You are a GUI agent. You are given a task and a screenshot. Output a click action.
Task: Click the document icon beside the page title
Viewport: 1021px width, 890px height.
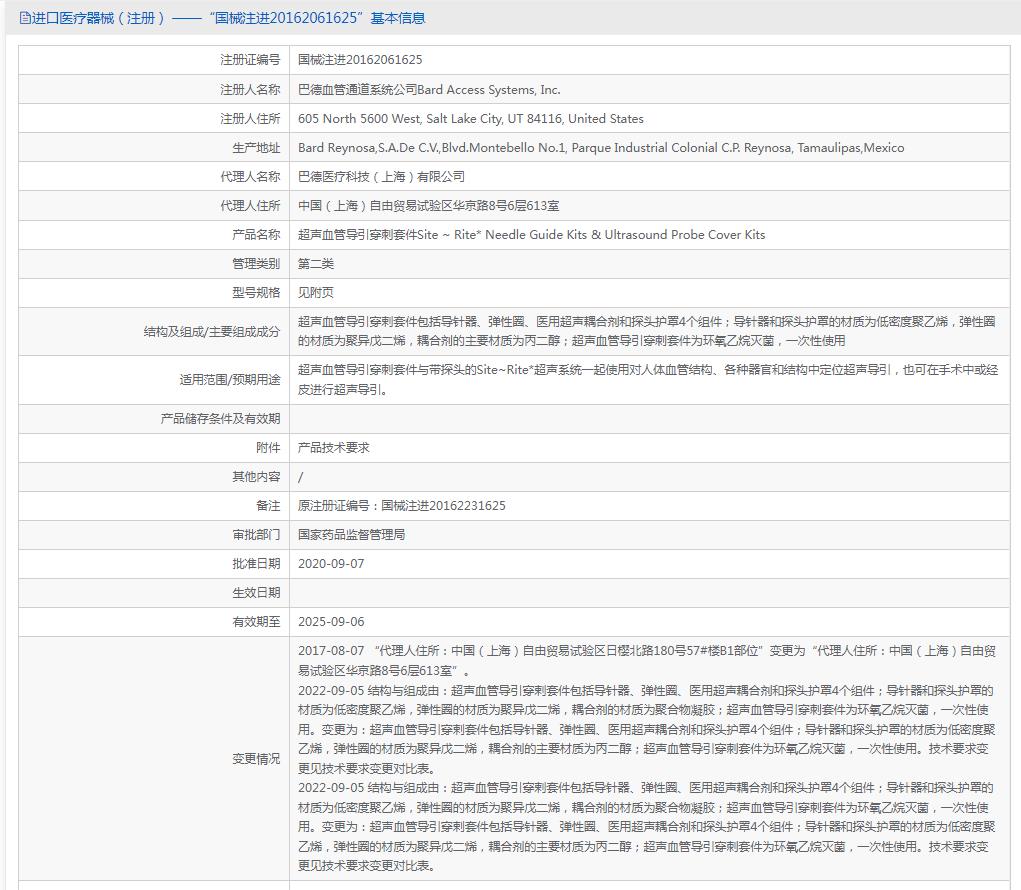(x=25, y=18)
